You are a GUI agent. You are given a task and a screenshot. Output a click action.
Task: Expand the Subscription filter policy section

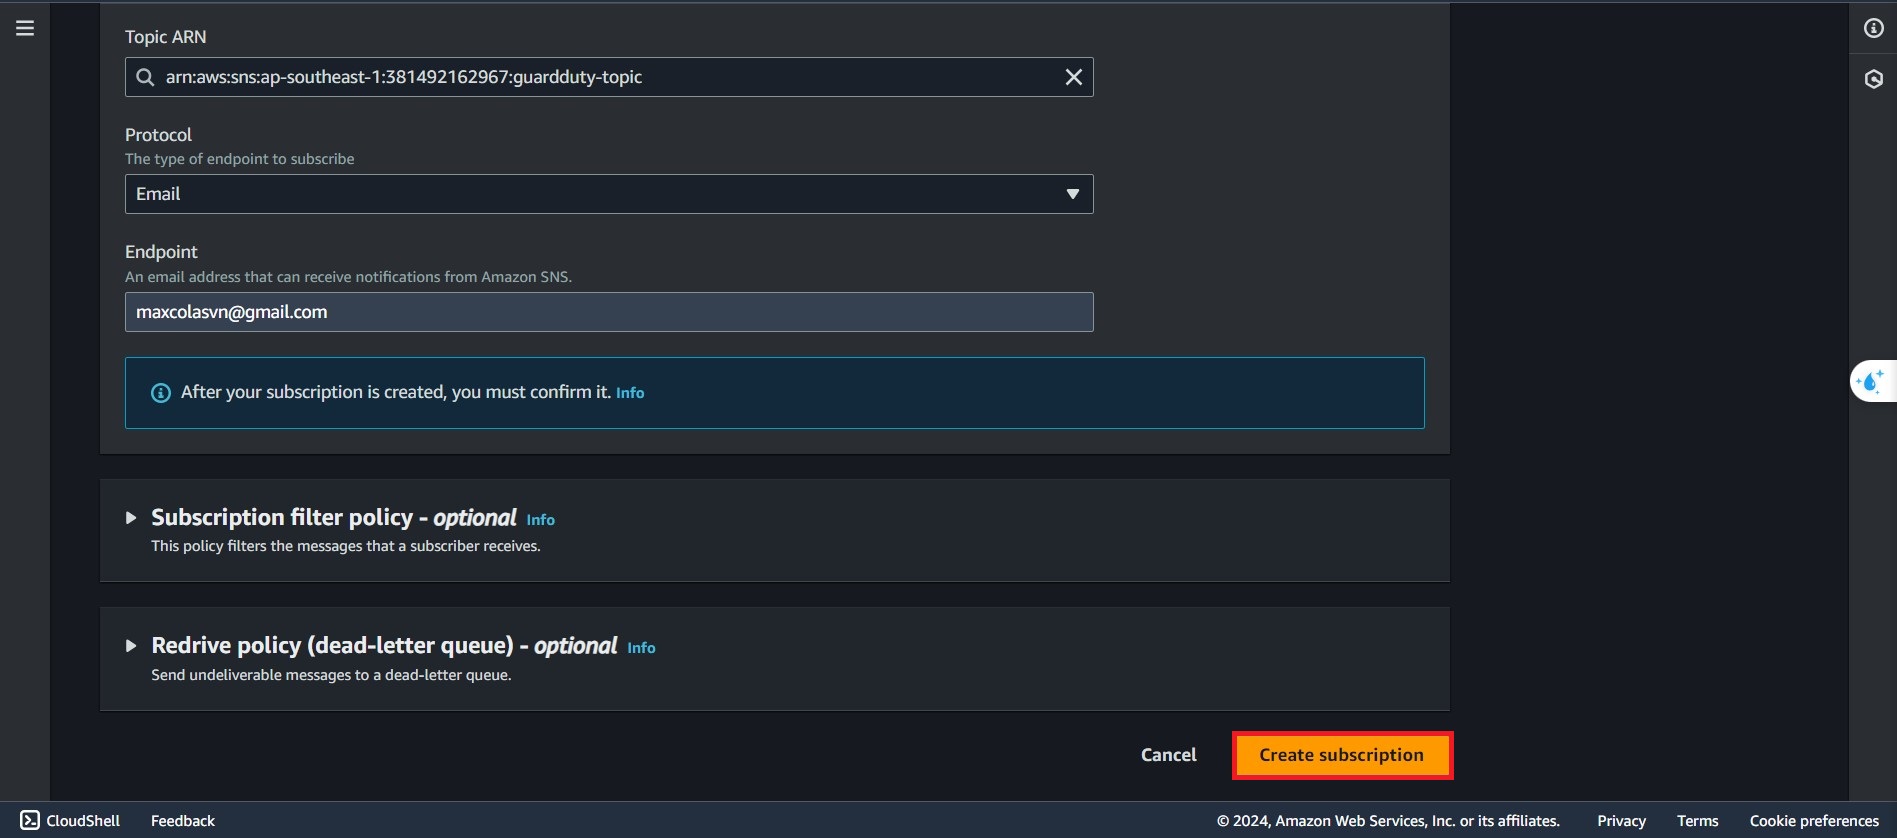tap(131, 518)
